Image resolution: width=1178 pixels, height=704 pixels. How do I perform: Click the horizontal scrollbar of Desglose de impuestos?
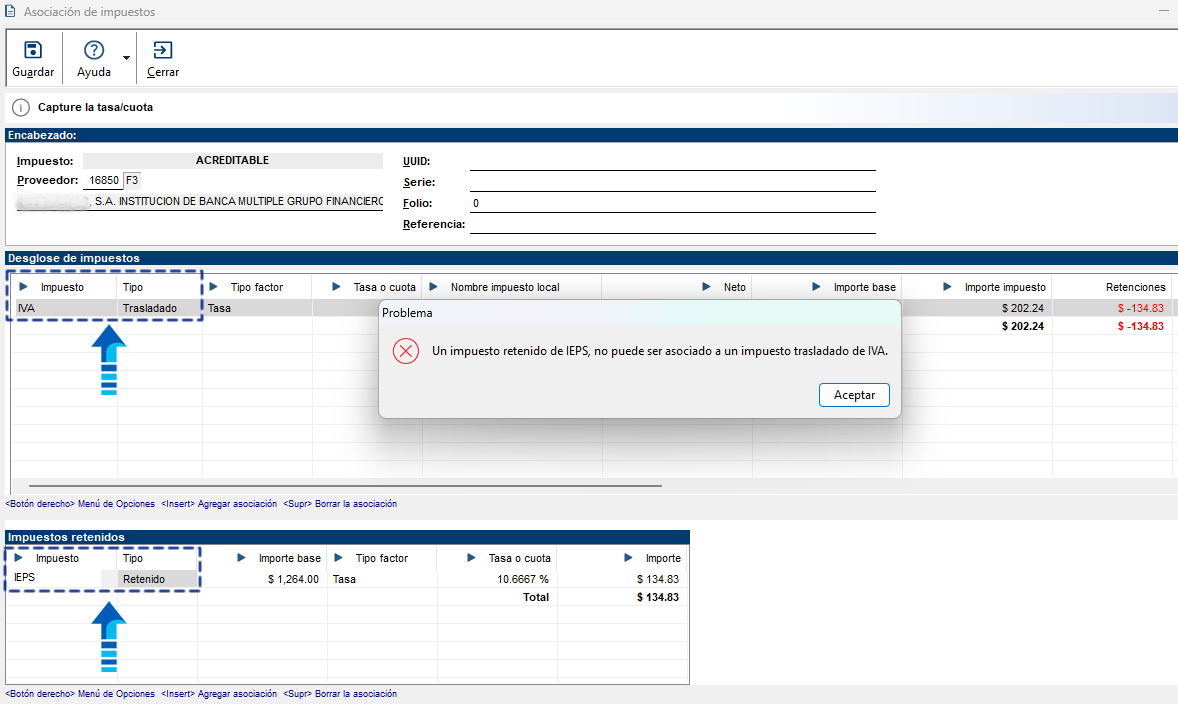pyautogui.click(x=345, y=486)
